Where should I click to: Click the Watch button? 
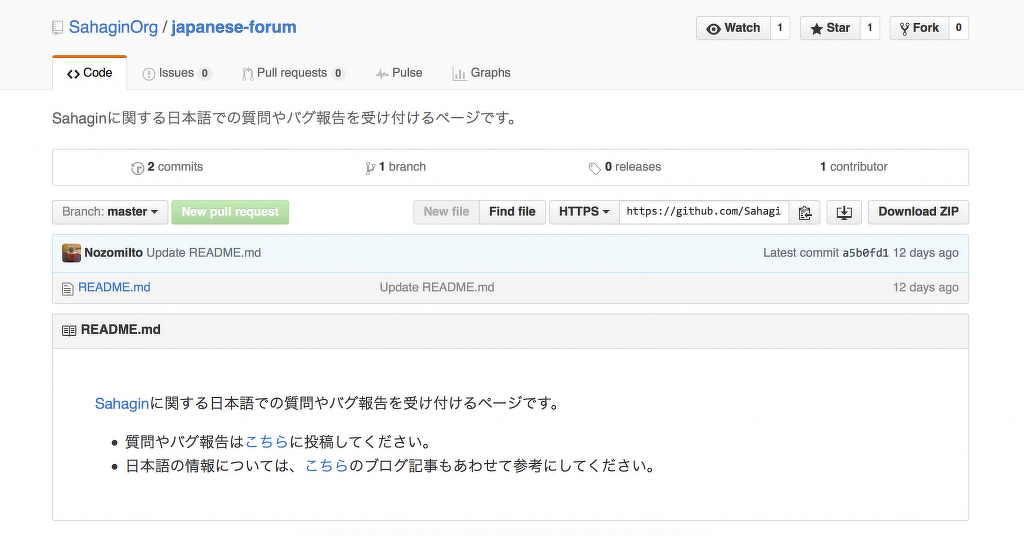733,28
